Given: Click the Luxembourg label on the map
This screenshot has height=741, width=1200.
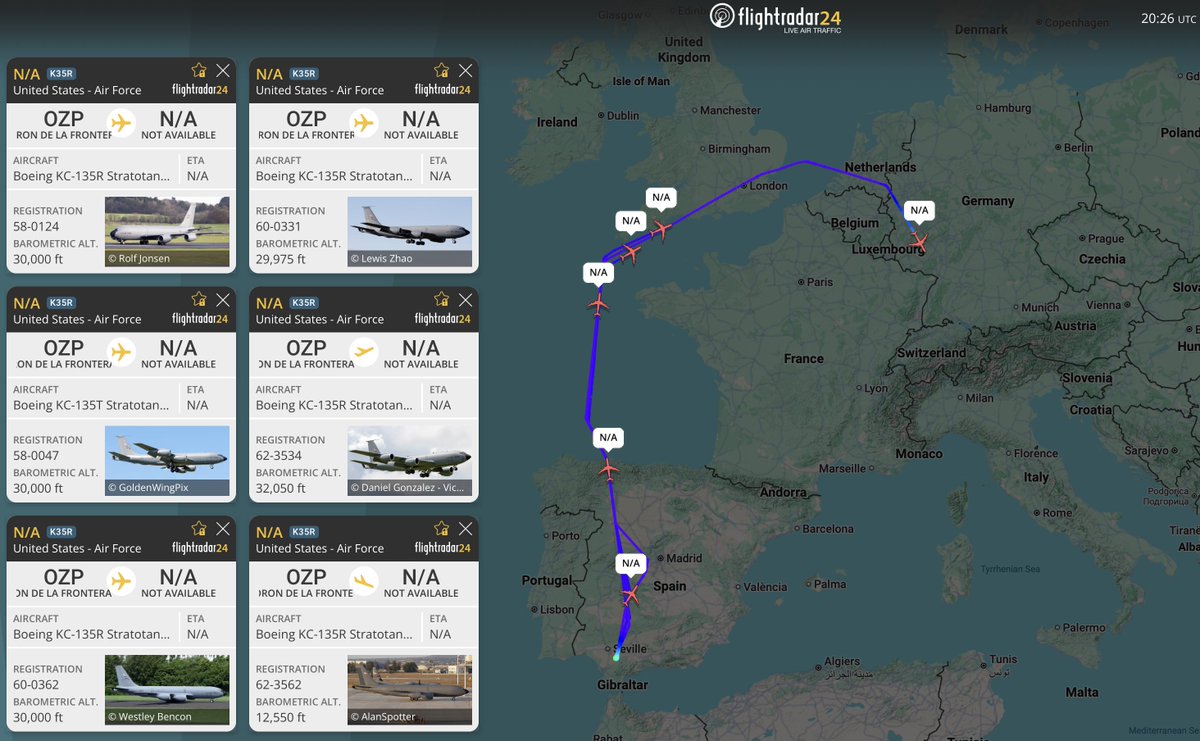Looking at the screenshot, I should click(x=888, y=249).
